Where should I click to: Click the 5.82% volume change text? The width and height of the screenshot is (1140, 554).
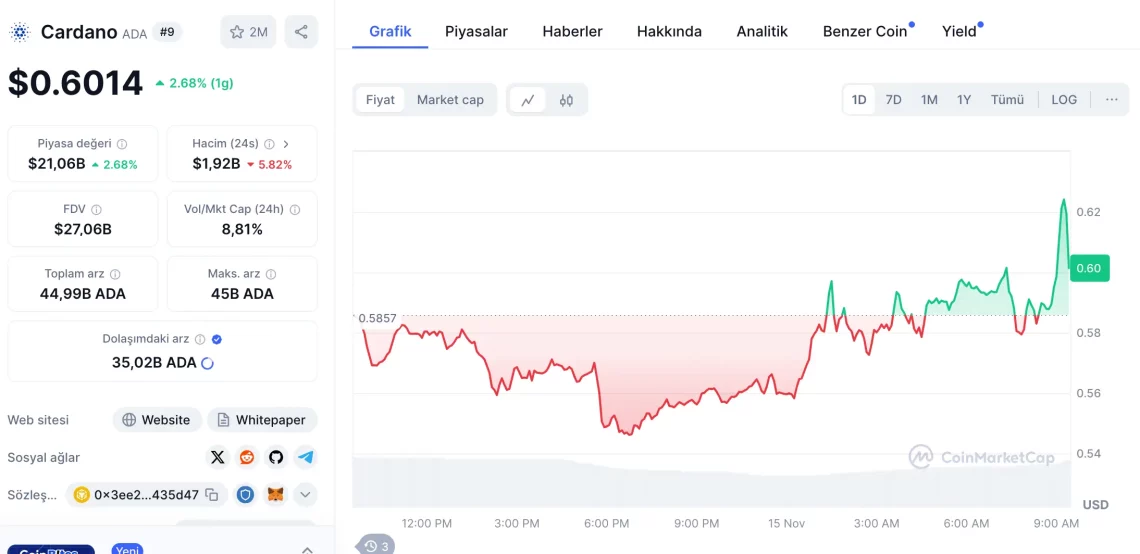tap(274, 165)
